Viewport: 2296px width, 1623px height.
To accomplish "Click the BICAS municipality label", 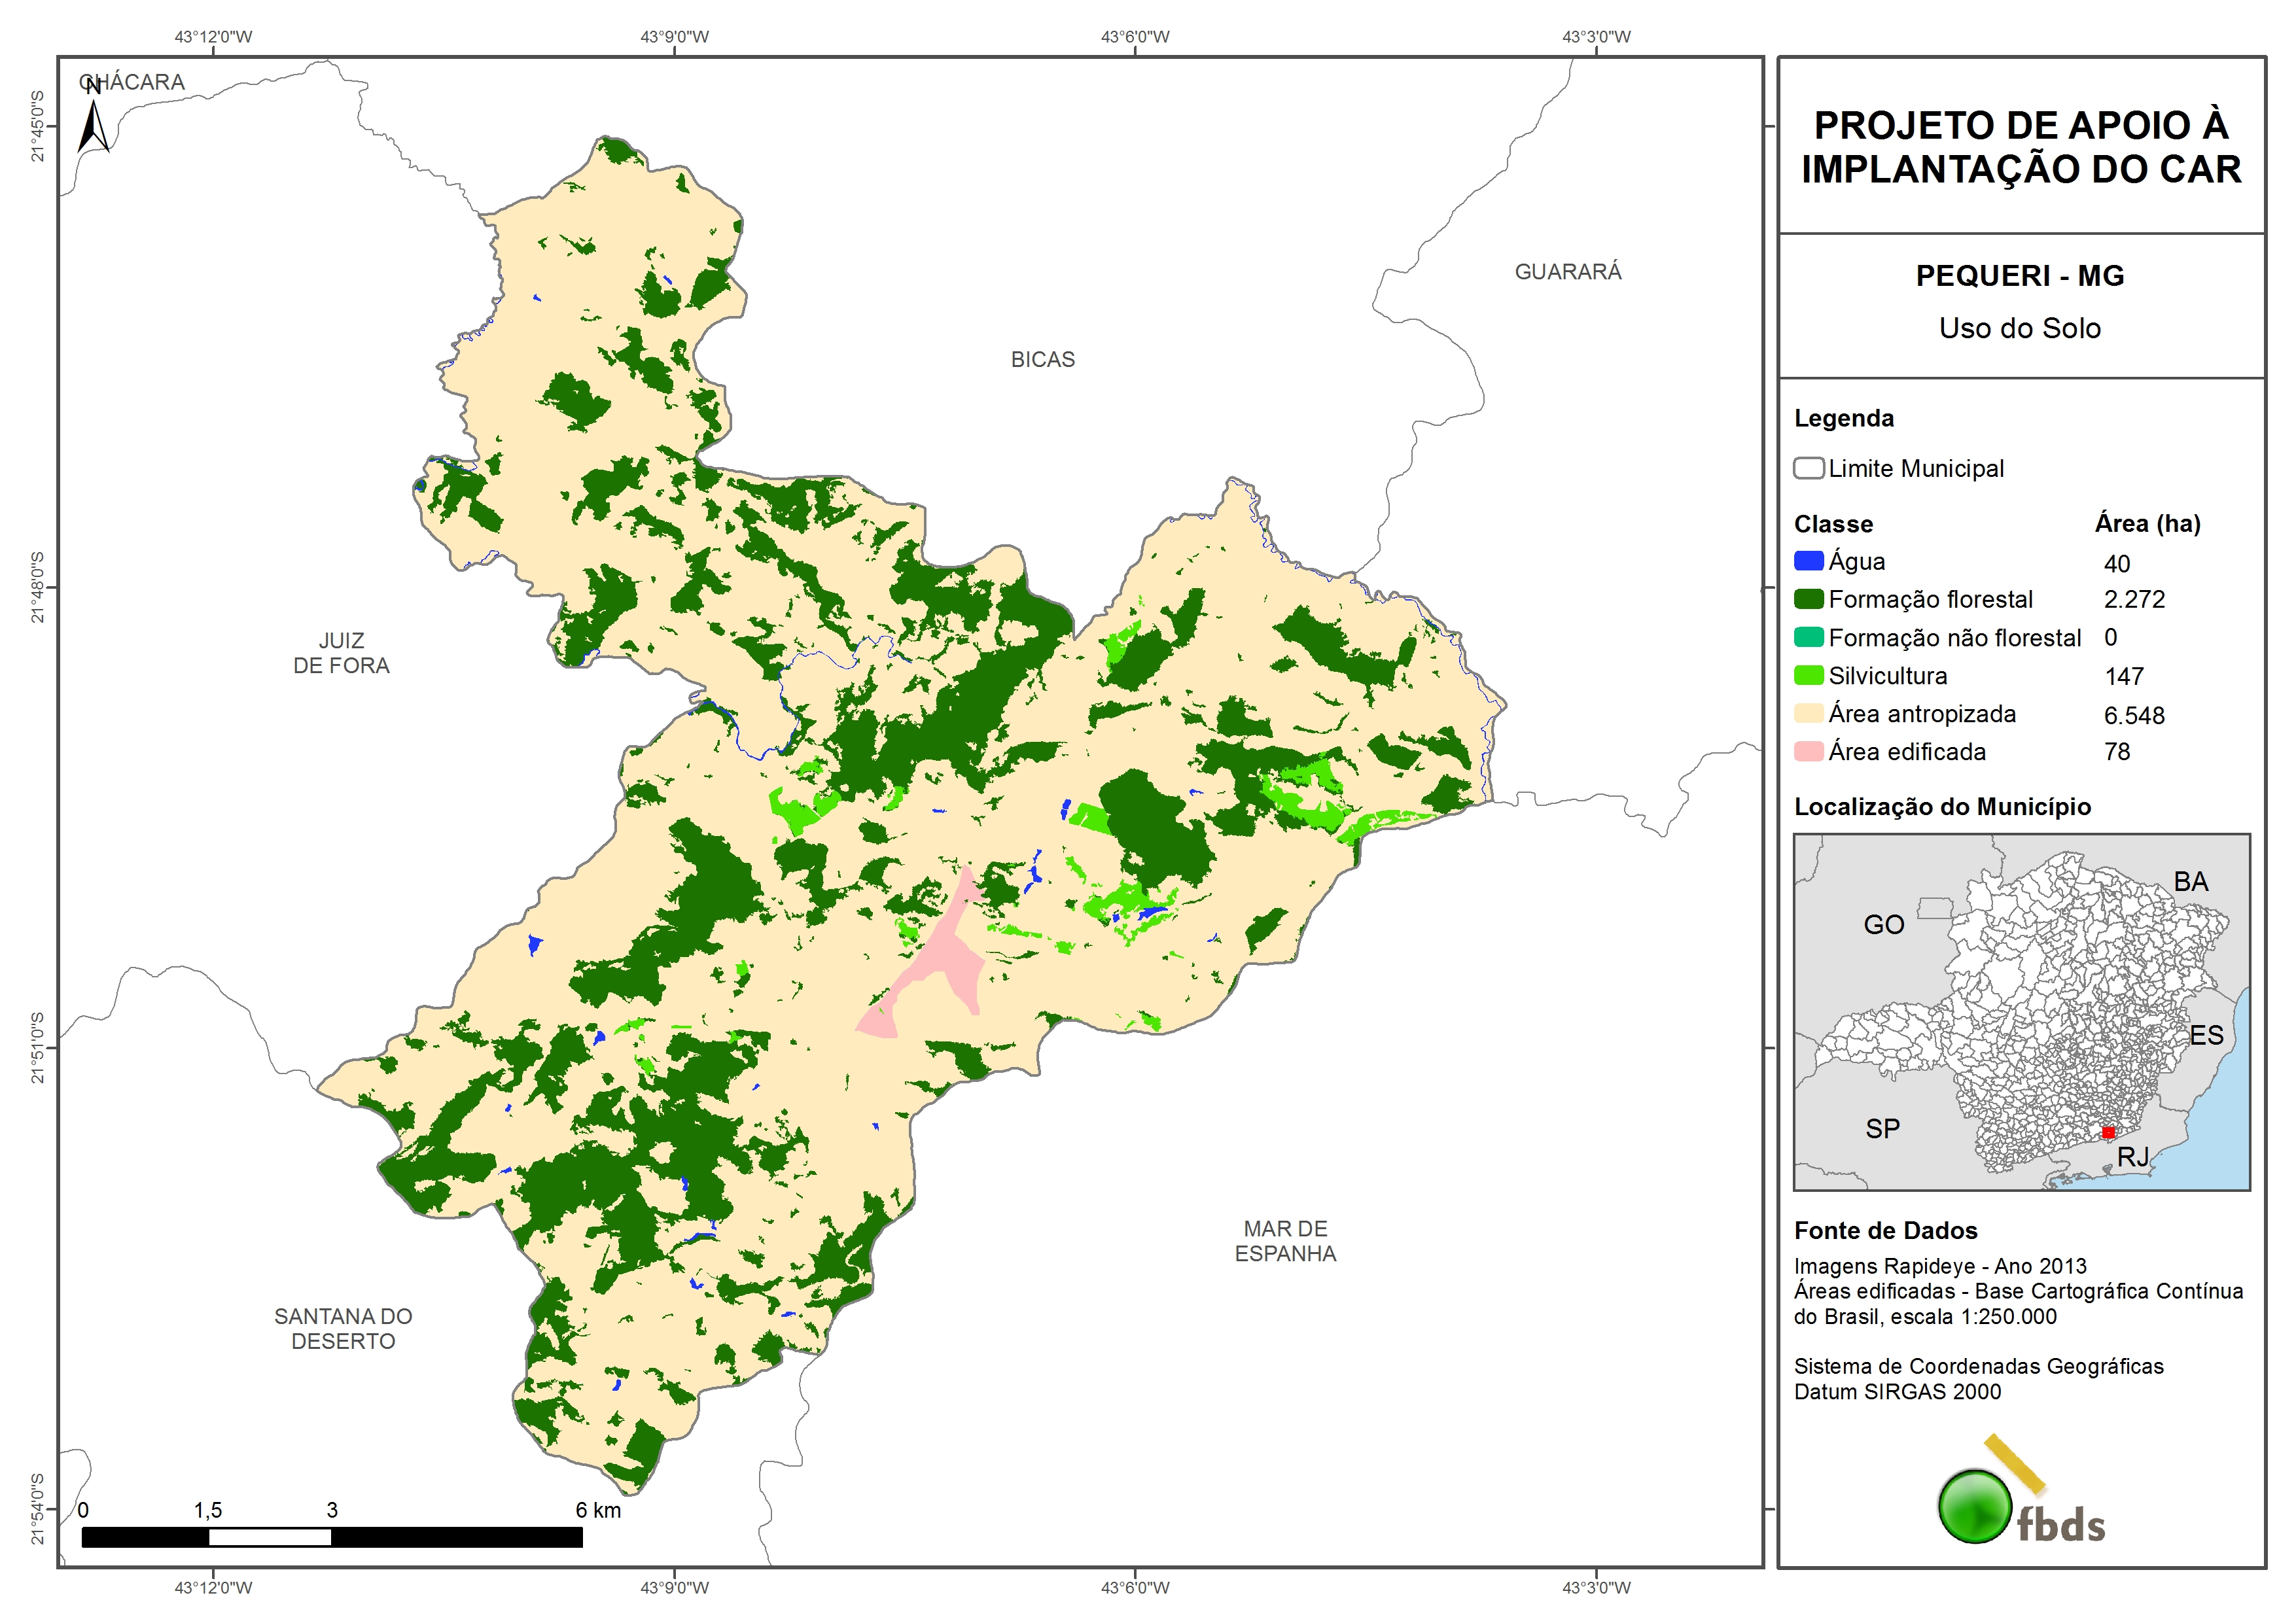I will coord(1042,360).
